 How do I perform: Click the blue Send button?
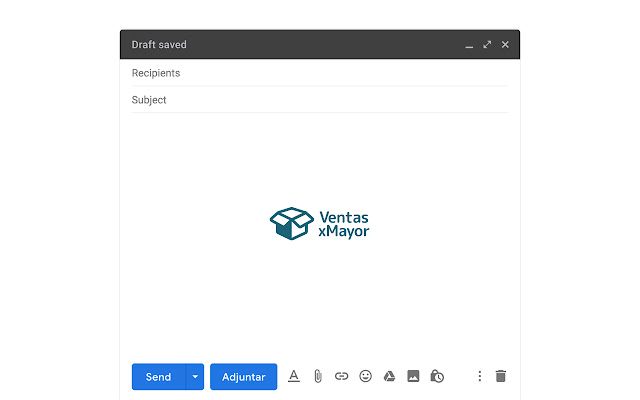pos(158,376)
